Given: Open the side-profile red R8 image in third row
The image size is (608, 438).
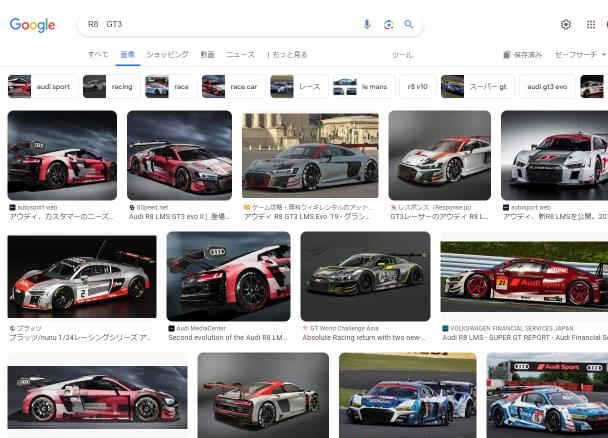Looking at the screenshot, I should 97,397.
